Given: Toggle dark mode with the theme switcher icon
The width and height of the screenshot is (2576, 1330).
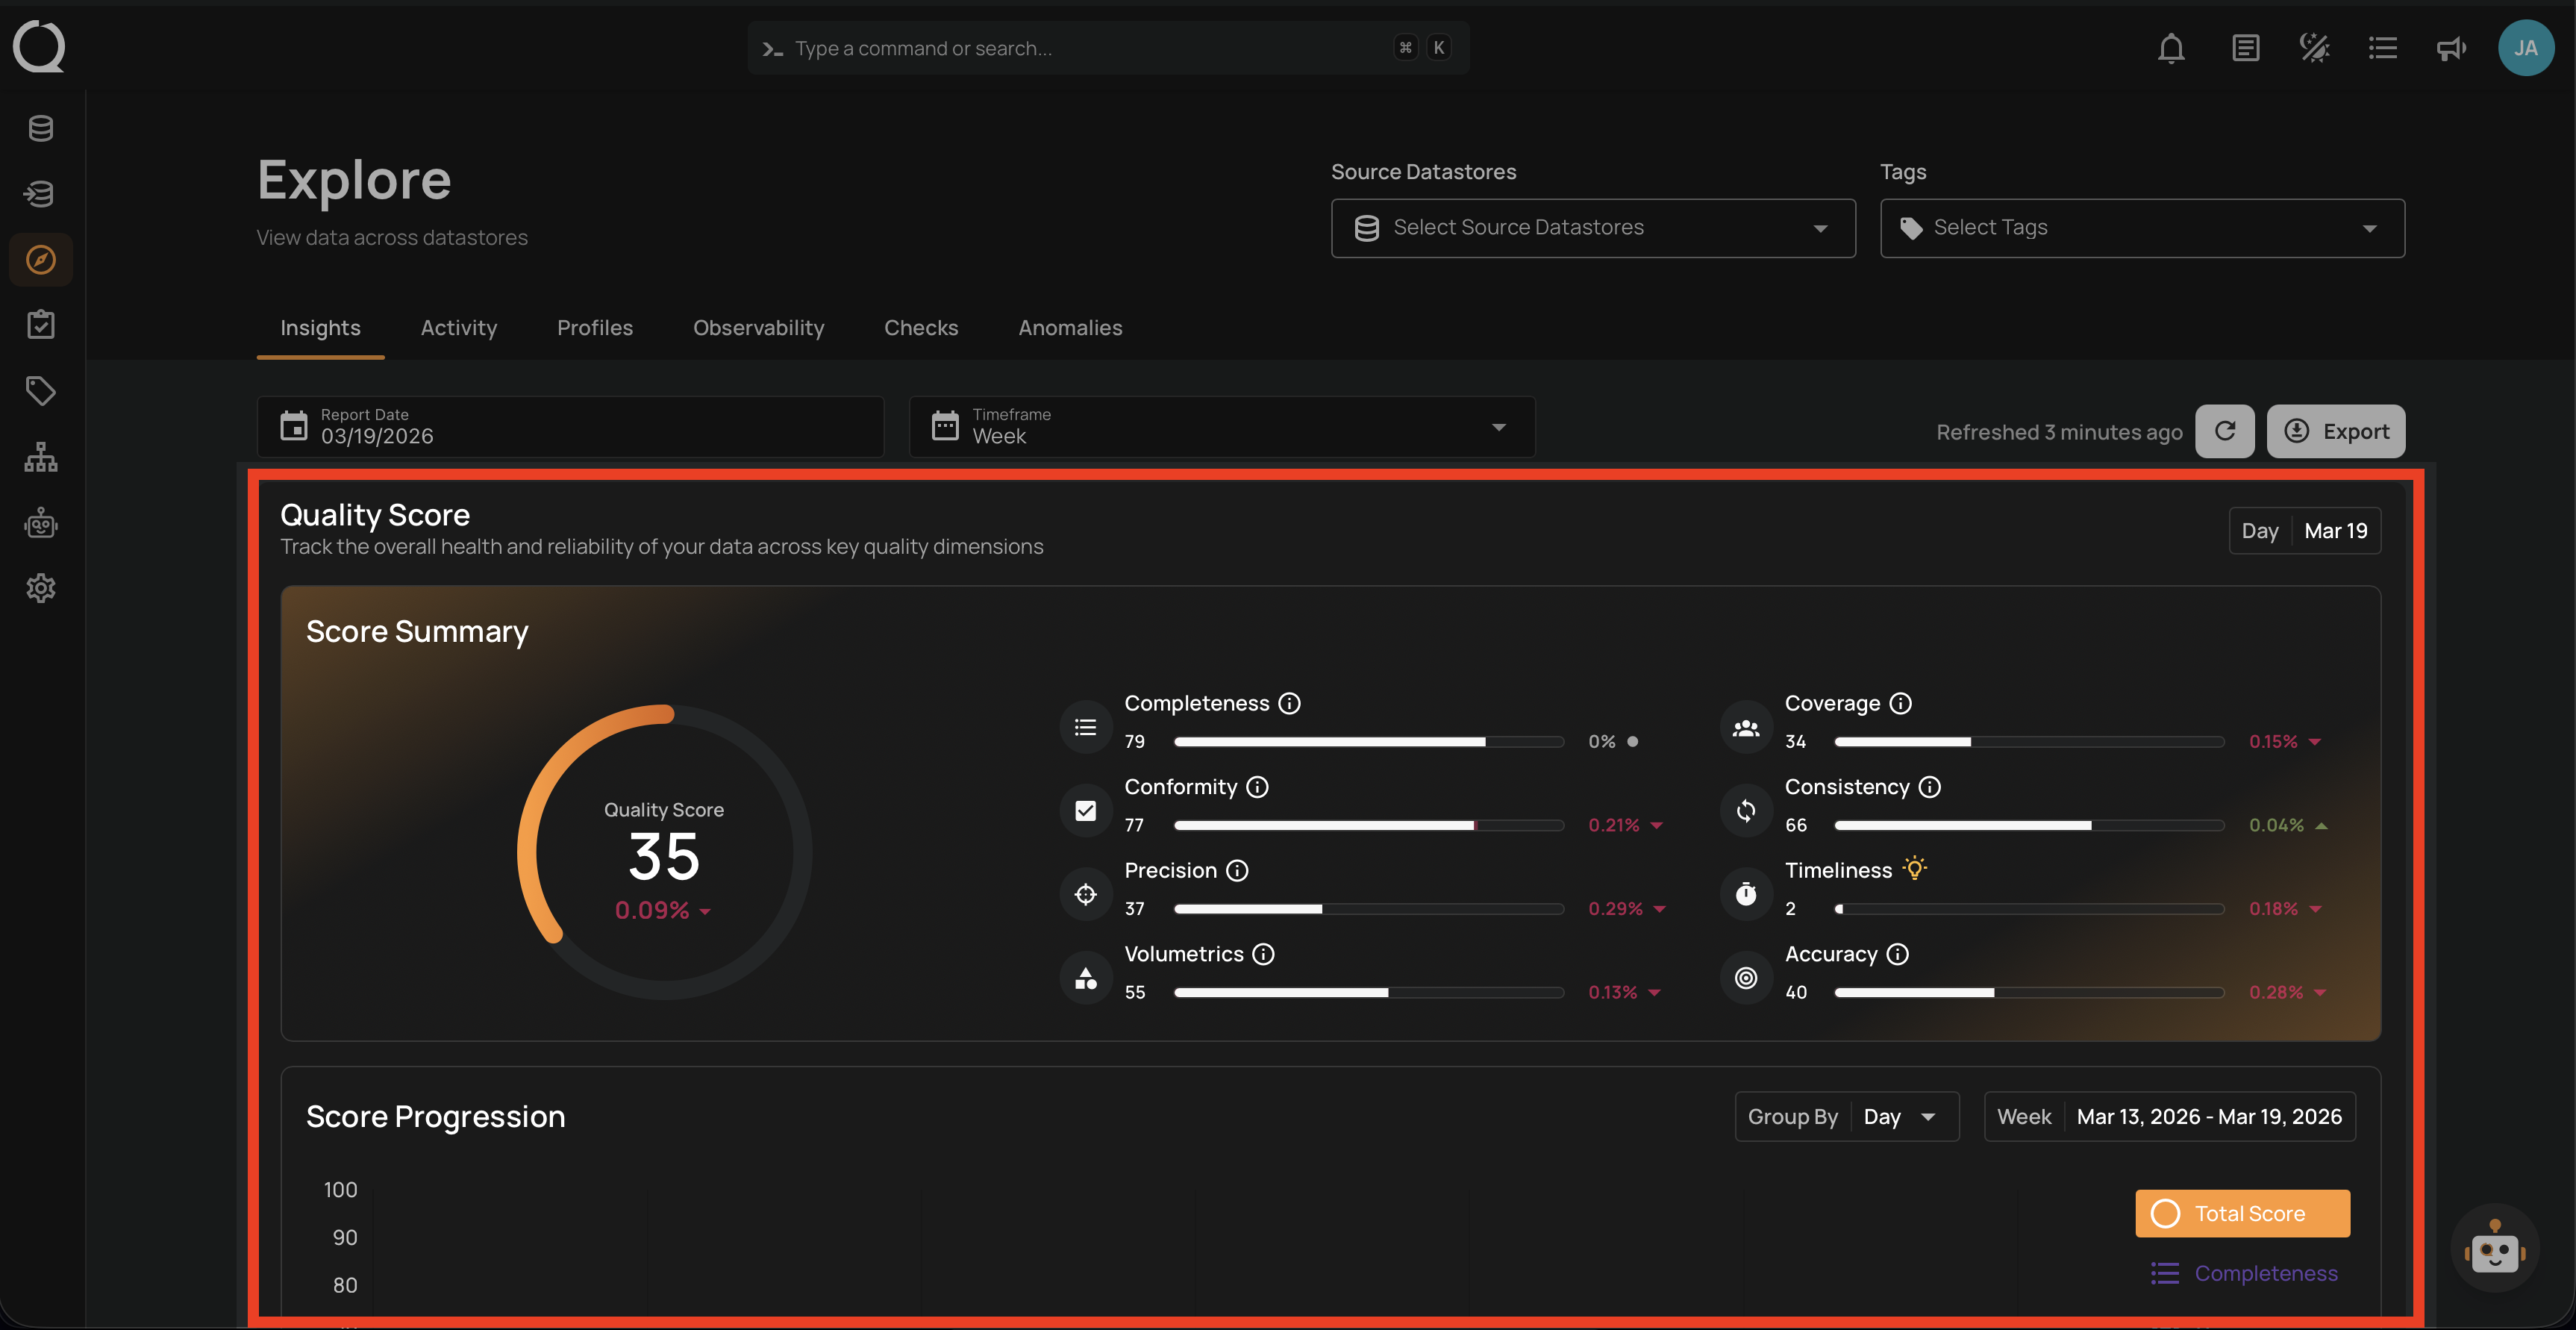Looking at the screenshot, I should click(2314, 47).
